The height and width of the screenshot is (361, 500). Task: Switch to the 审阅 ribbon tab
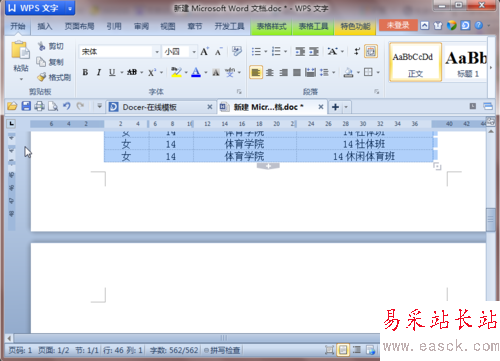pos(141,26)
